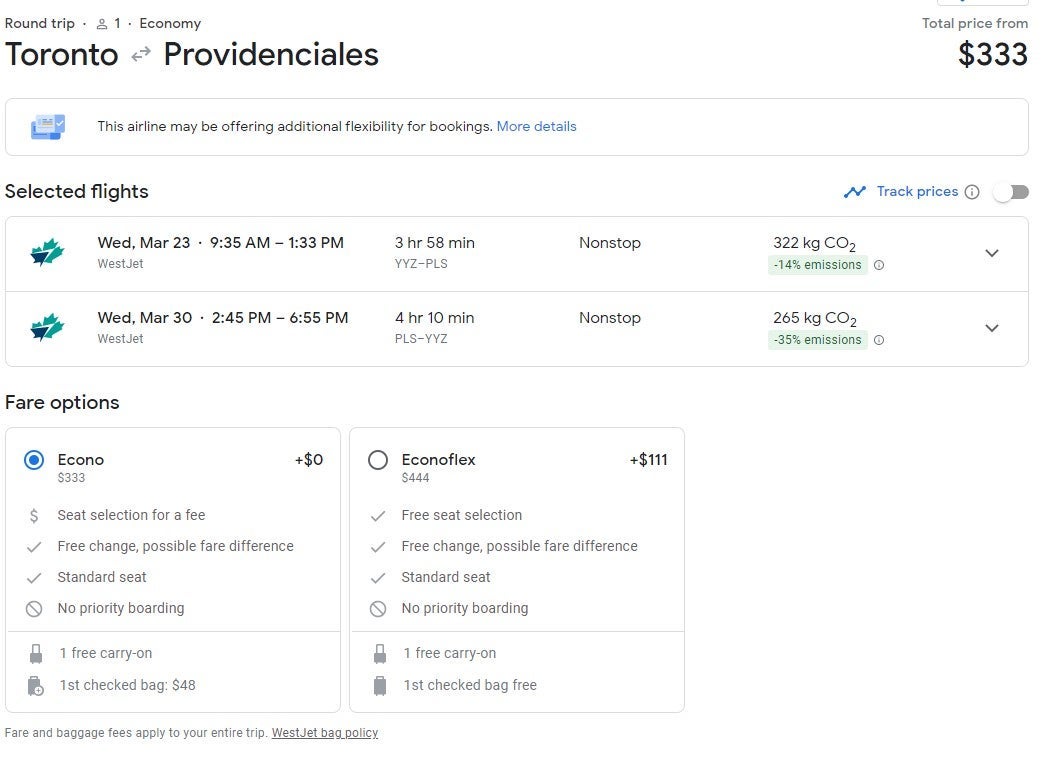
Task: Click the Track prices label
Action: [x=917, y=192]
